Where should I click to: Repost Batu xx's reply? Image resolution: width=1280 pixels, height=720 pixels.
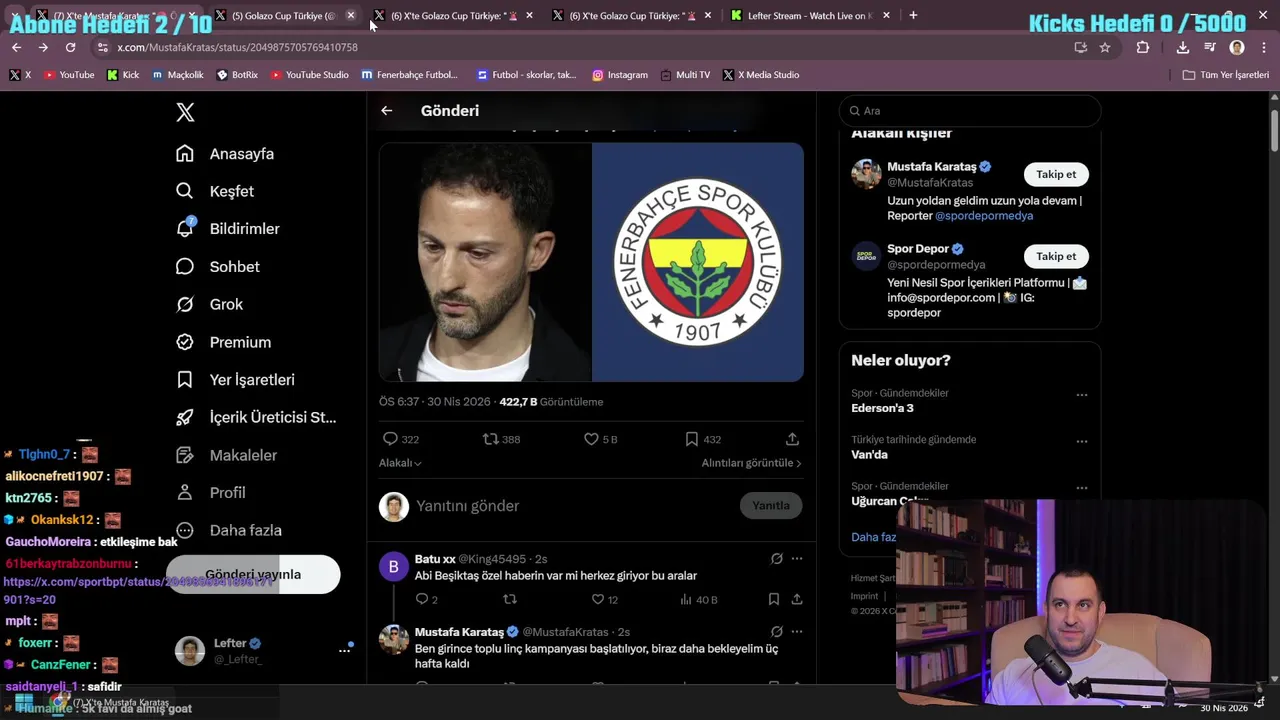pyautogui.click(x=510, y=599)
